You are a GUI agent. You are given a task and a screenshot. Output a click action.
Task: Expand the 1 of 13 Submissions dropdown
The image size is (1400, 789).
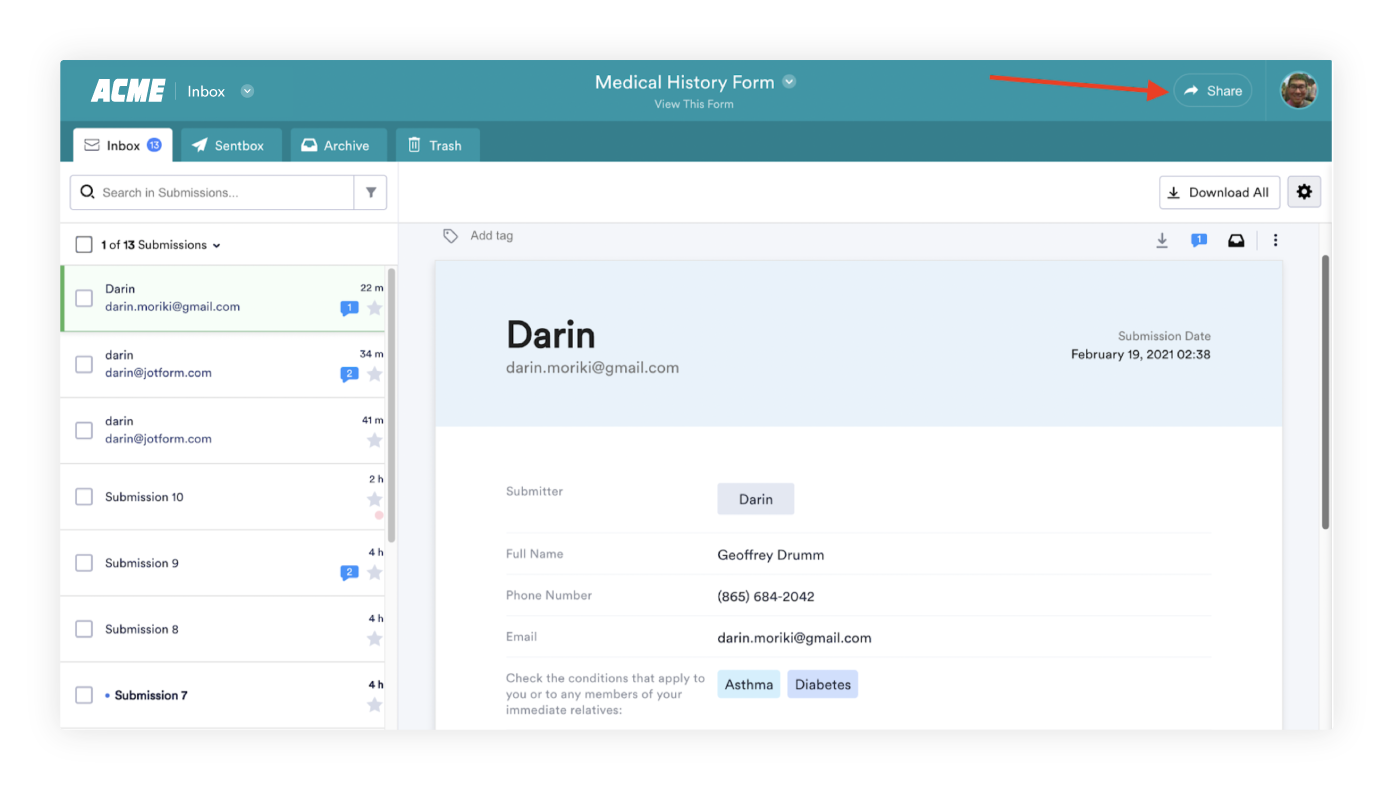pyautogui.click(x=216, y=245)
